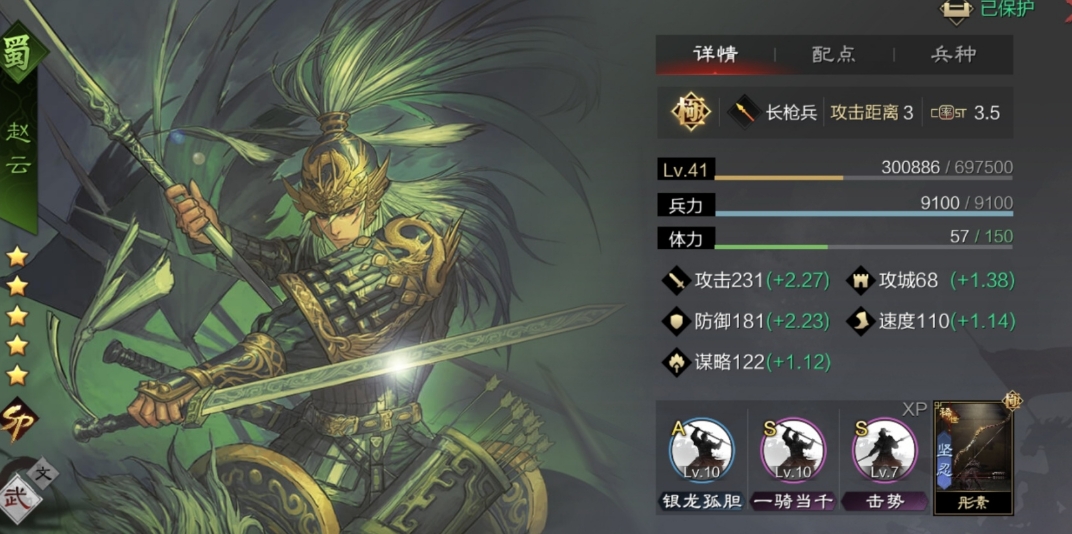Click the 长枪兵 spear troop icon

pos(745,113)
